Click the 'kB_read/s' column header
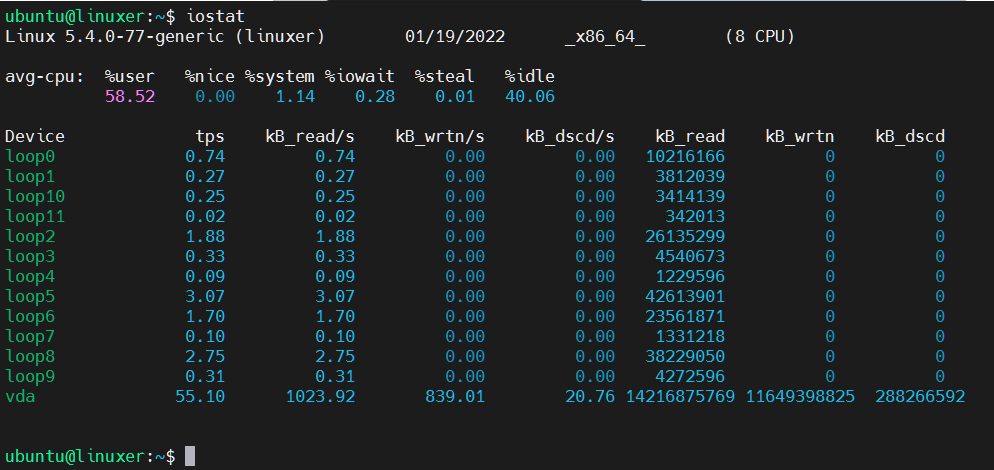This screenshot has width=994, height=470. [310, 137]
